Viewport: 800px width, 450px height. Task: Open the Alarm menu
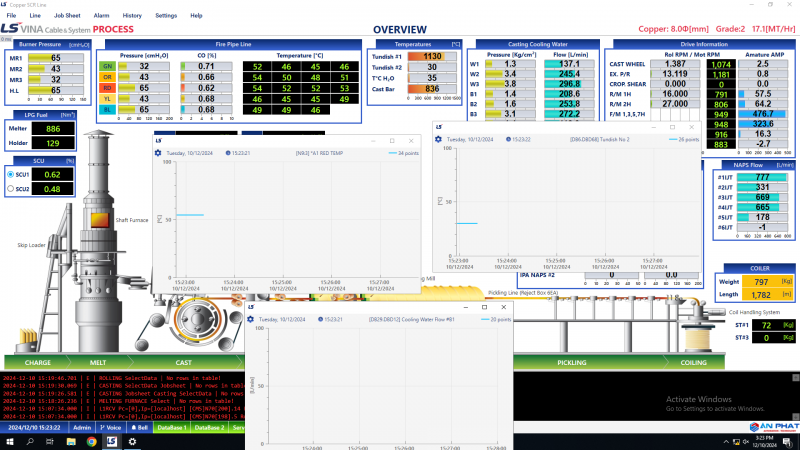(x=100, y=16)
